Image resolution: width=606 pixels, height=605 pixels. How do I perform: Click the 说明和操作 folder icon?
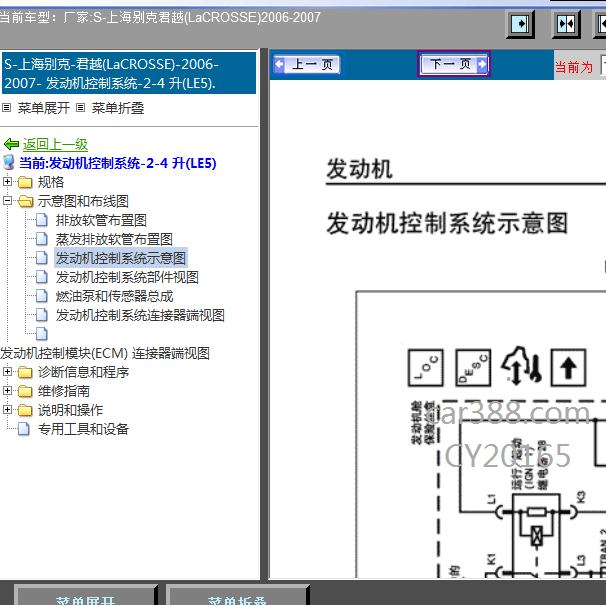[25, 410]
